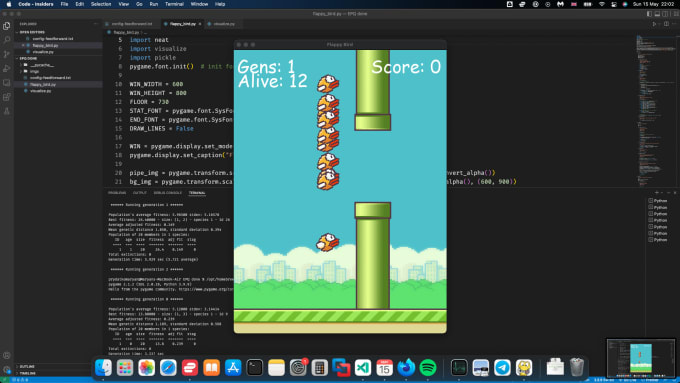
Task: Switch to Terminal panel tab
Action: click(x=197, y=193)
